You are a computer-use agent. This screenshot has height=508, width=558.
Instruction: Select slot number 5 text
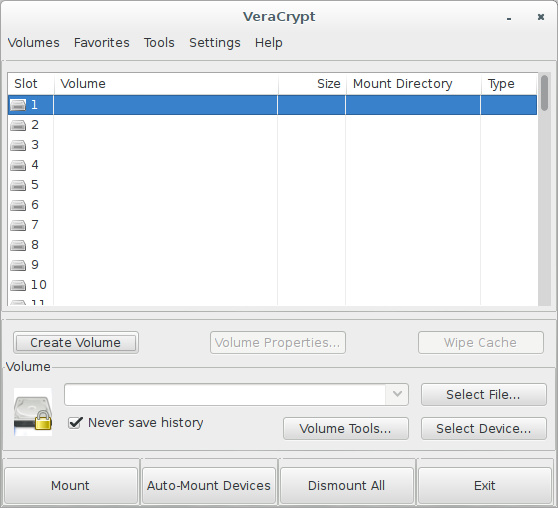(35, 184)
